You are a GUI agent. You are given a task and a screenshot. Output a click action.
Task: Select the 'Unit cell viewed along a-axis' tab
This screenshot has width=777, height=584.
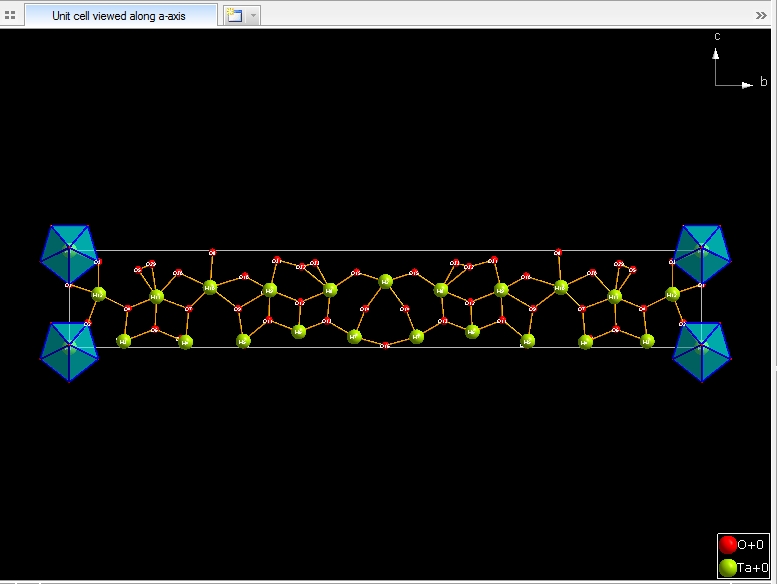coord(119,15)
